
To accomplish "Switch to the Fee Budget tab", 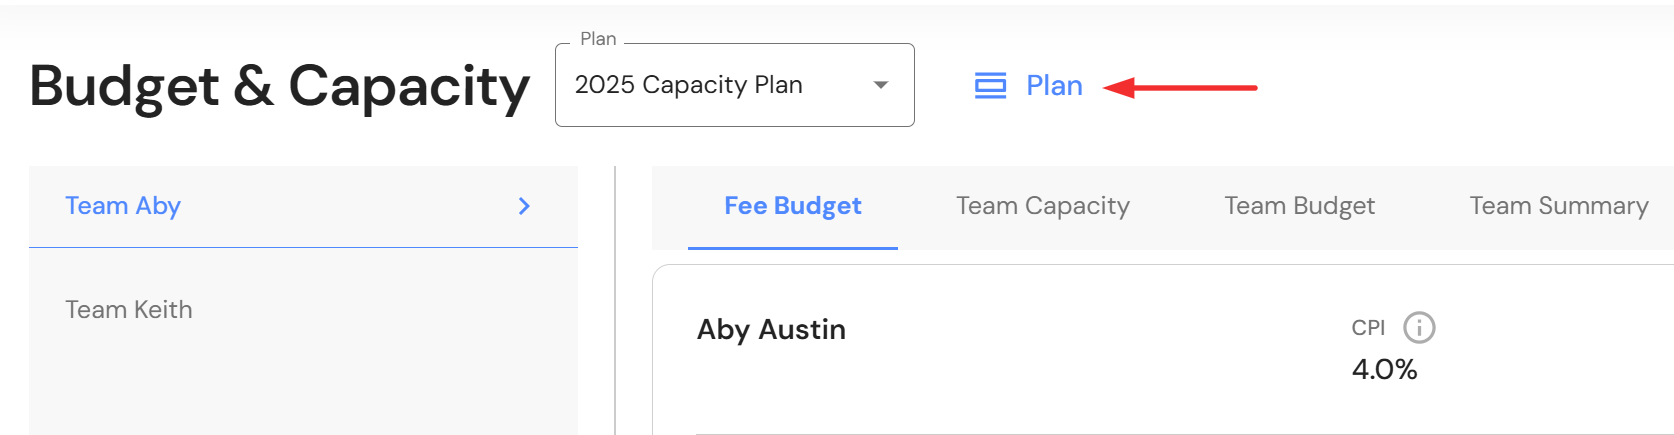I will (792, 206).
